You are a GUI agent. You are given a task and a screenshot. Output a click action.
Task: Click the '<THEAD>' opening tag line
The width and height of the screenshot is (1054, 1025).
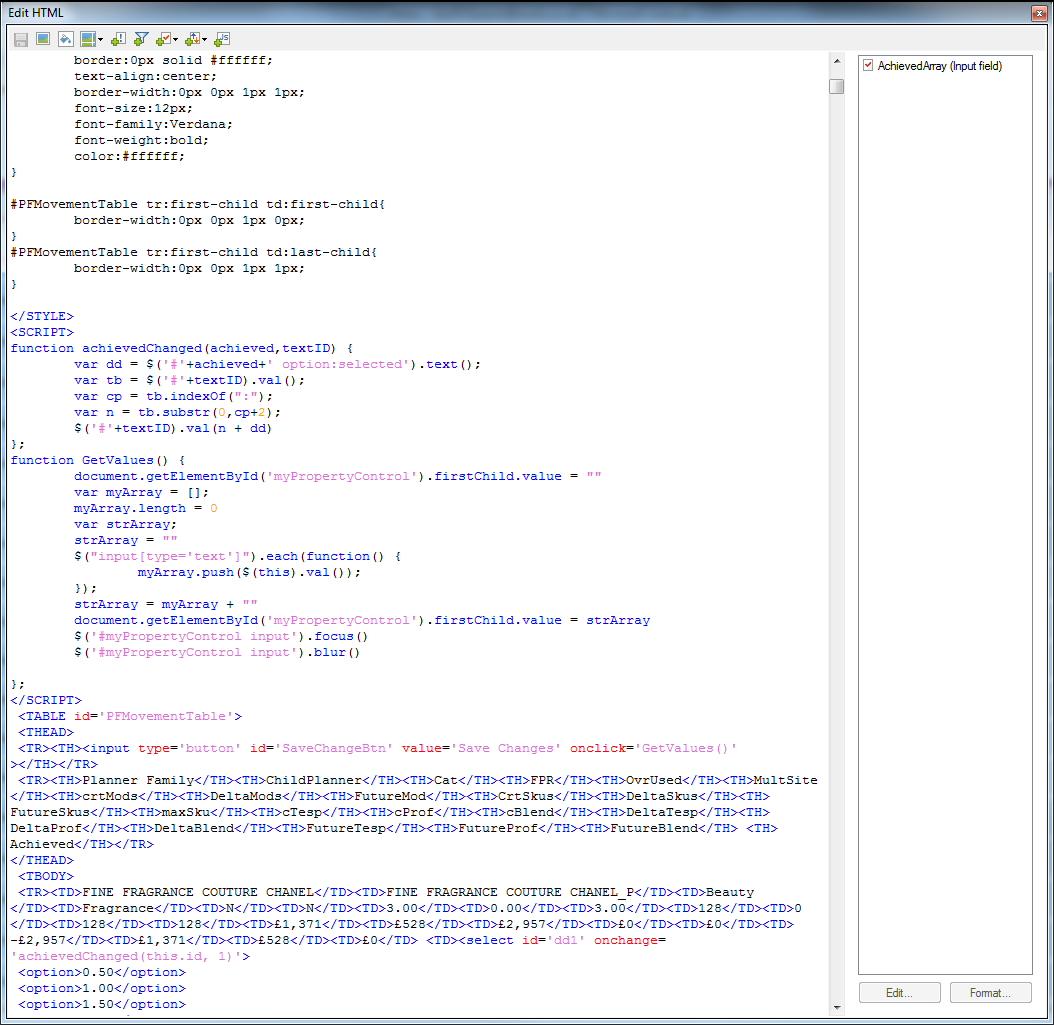[x=46, y=733]
